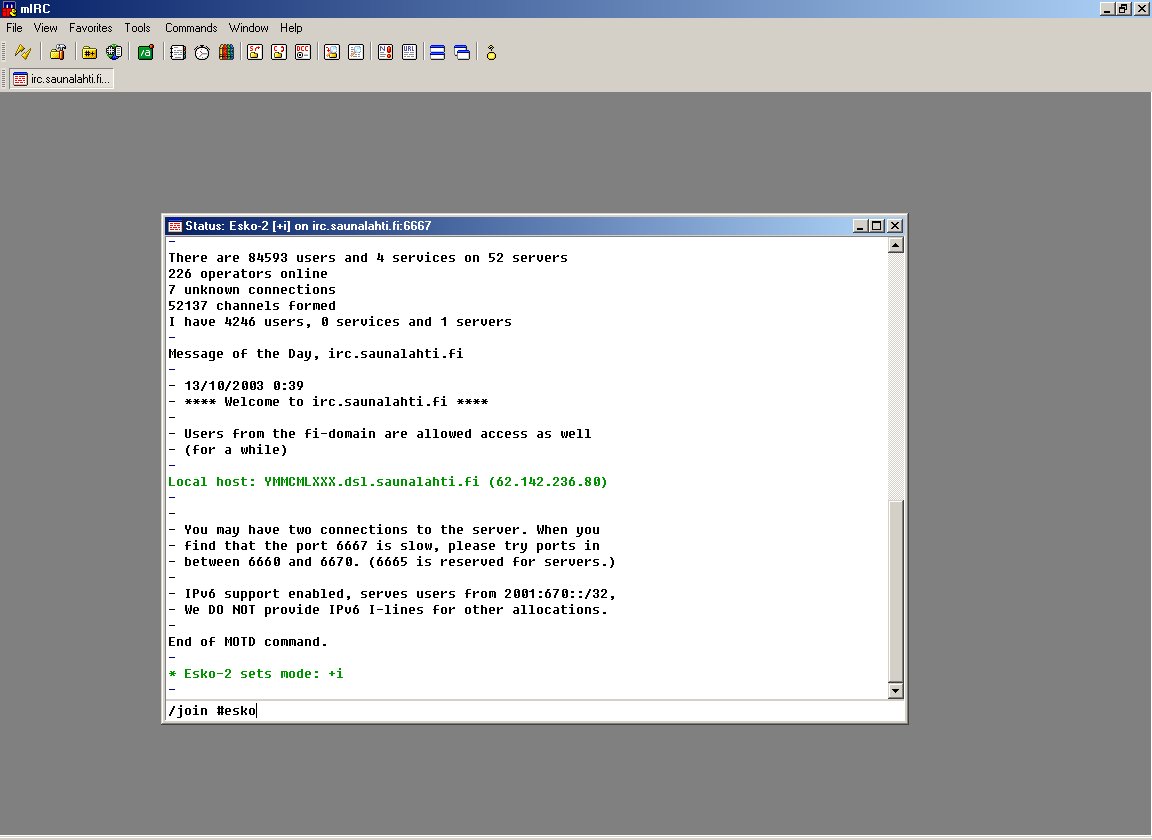This screenshot has width=1152, height=840.
Task: Open the View menu
Action: [x=46, y=28]
